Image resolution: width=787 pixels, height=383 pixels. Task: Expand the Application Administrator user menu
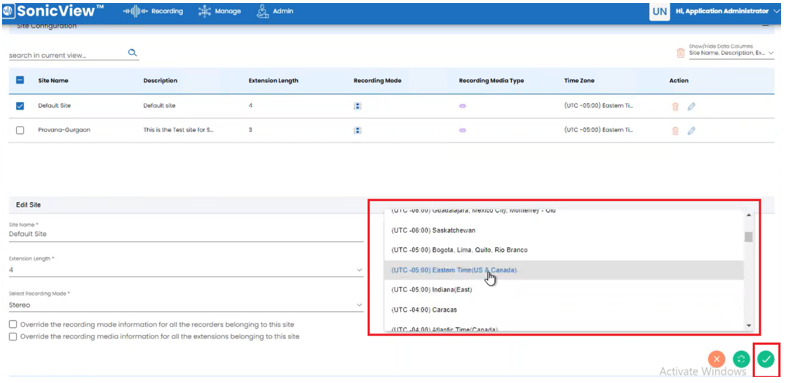(x=728, y=11)
